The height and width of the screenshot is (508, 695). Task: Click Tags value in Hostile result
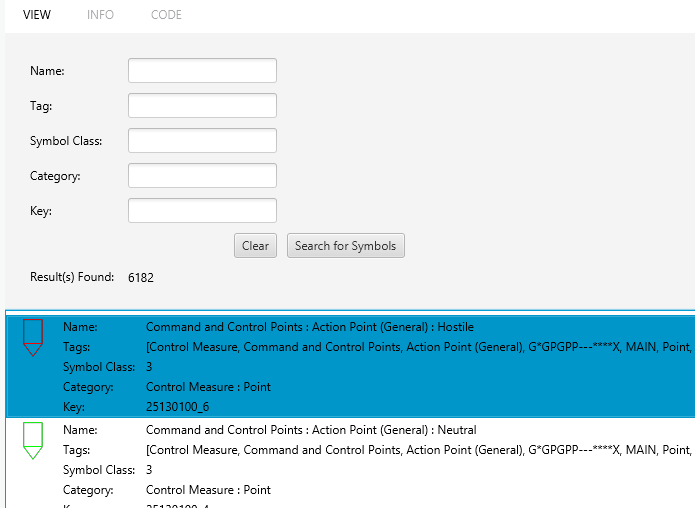420,347
